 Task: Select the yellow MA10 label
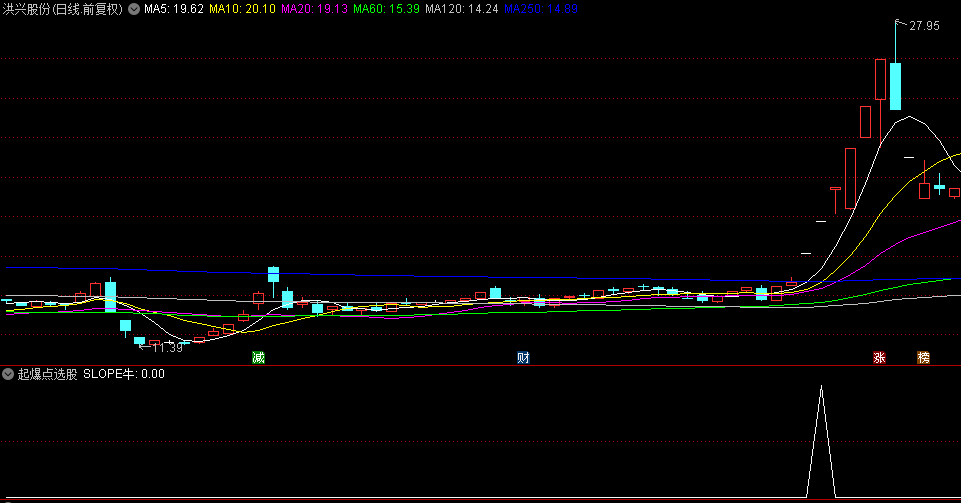[x=242, y=9]
